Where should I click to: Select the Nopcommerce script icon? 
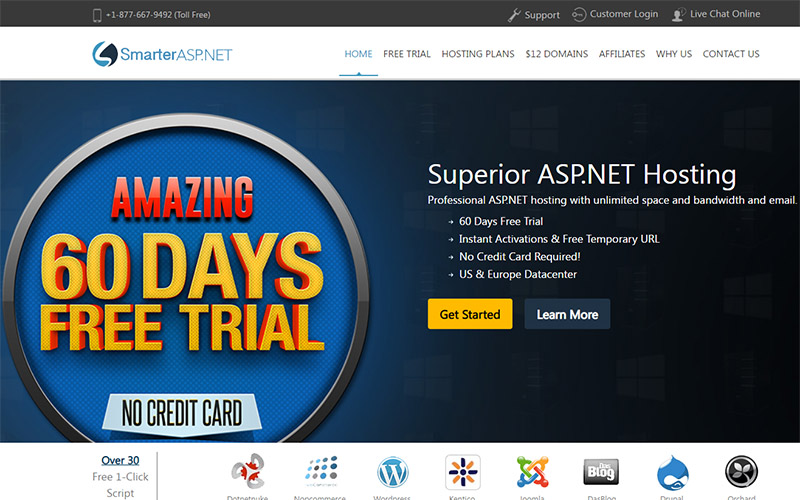pyautogui.click(x=321, y=471)
